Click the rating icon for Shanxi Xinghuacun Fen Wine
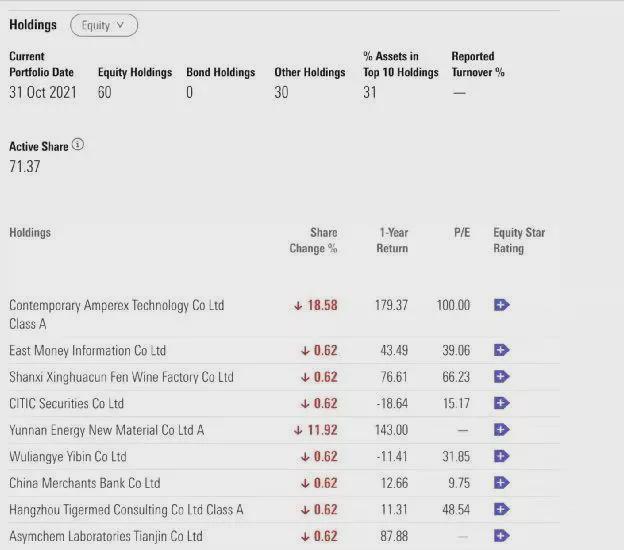The image size is (624, 550). (501, 376)
